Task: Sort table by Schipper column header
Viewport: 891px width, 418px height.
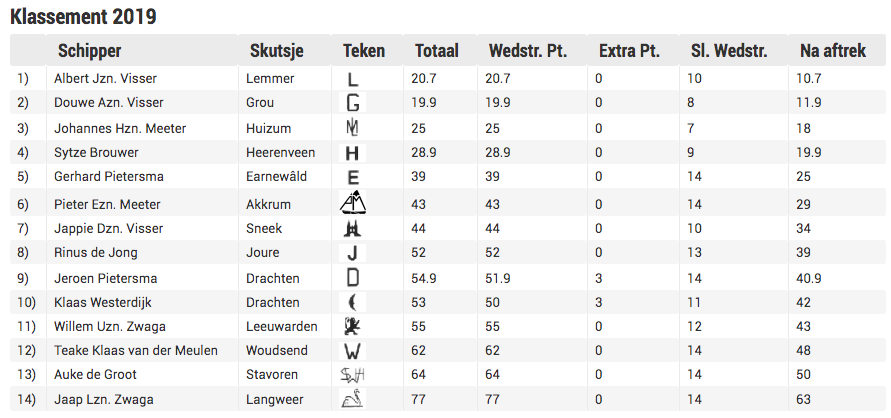Action: click(x=89, y=51)
